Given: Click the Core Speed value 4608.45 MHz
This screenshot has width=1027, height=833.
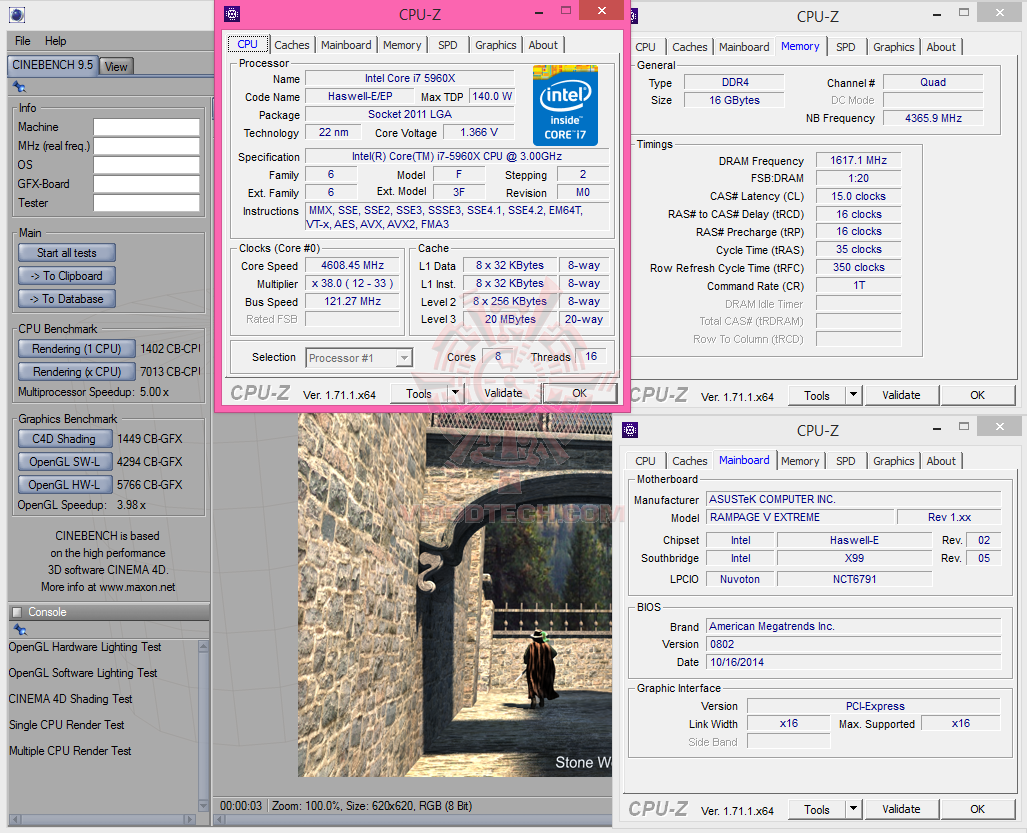Looking at the screenshot, I should point(352,265).
